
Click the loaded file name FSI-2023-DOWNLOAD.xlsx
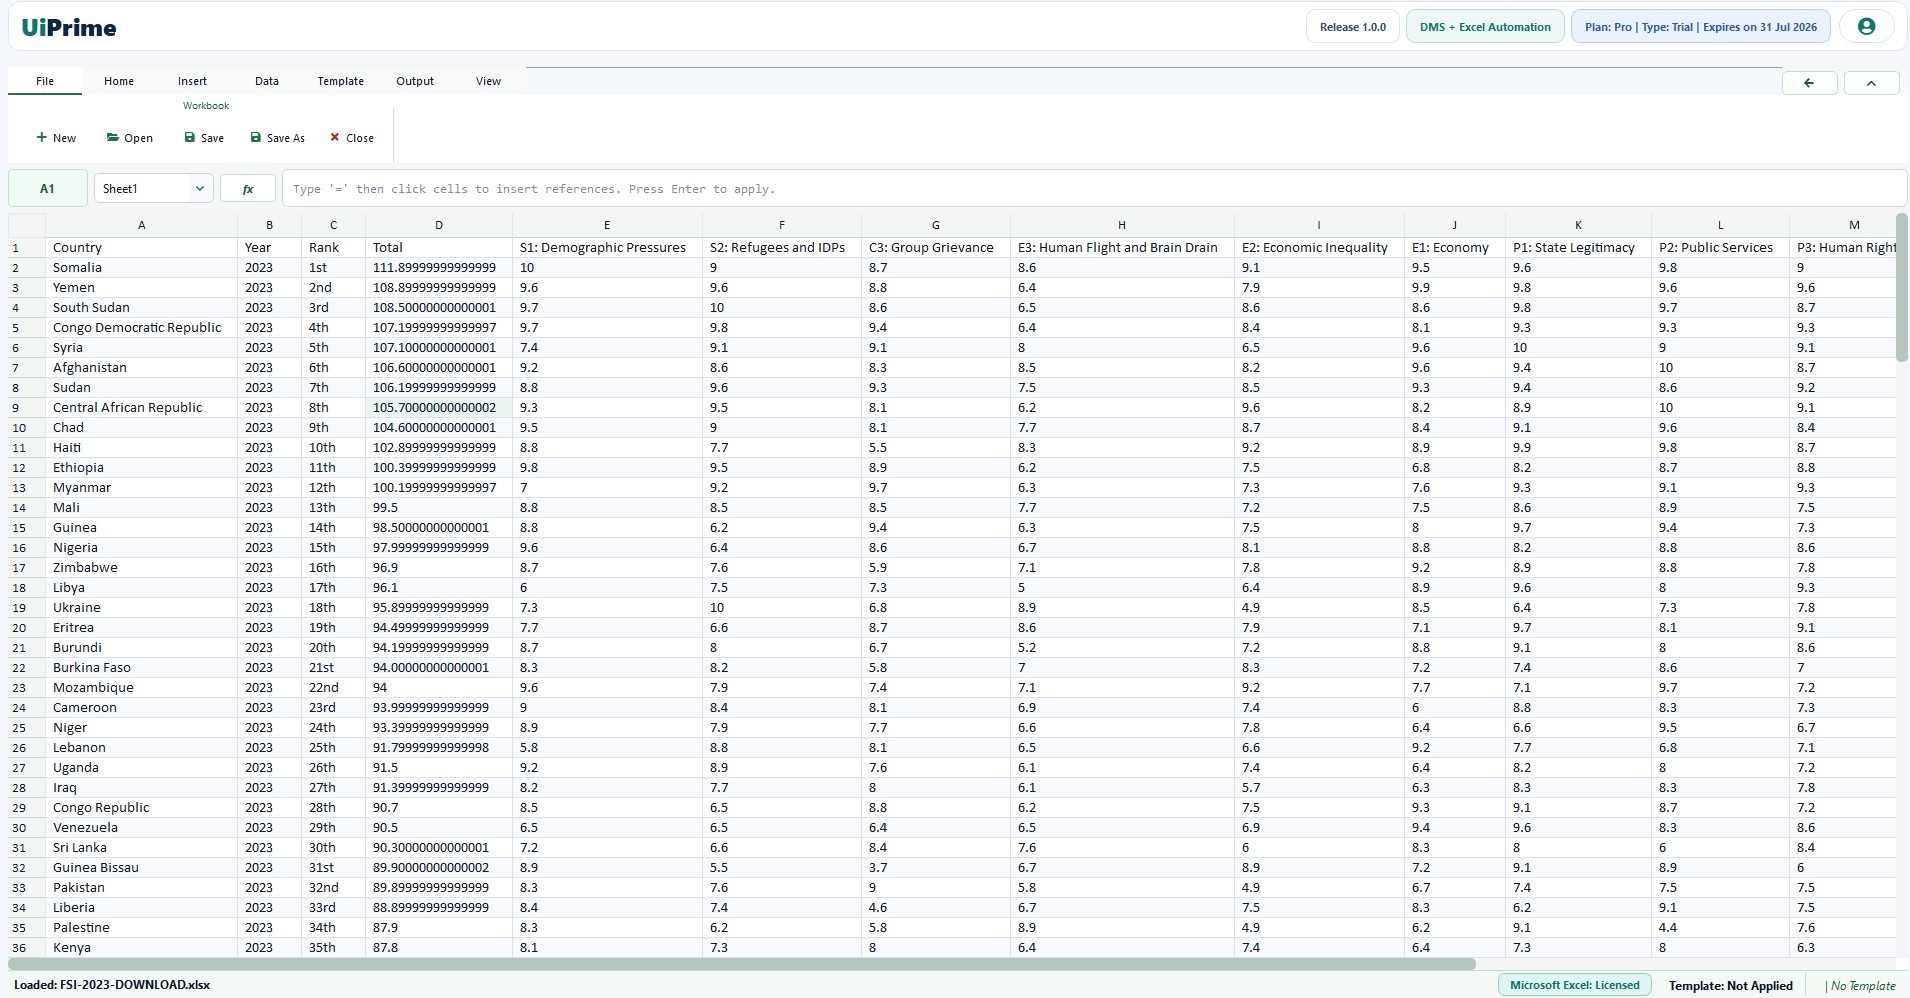[x=134, y=985]
